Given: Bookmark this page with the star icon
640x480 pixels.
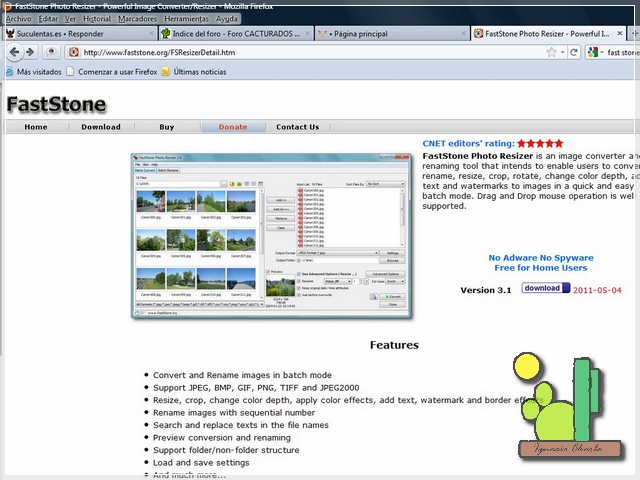Looking at the screenshot, I should [x=551, y=52].
